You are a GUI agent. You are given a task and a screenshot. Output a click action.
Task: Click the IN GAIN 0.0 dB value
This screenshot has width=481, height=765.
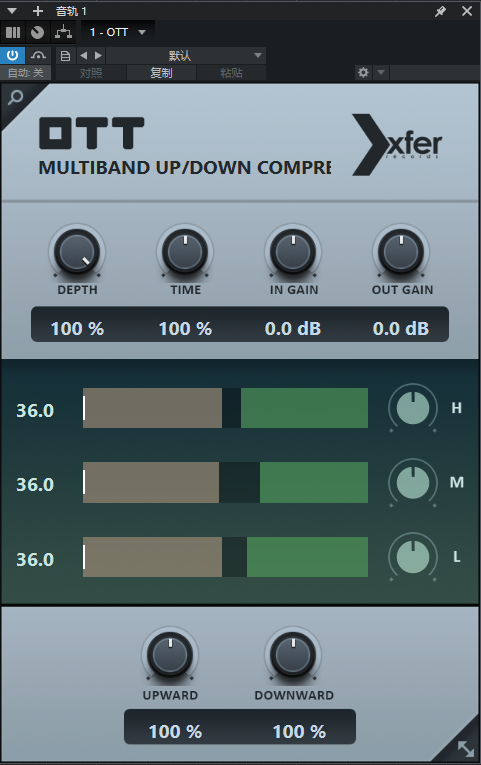(293, 328)
